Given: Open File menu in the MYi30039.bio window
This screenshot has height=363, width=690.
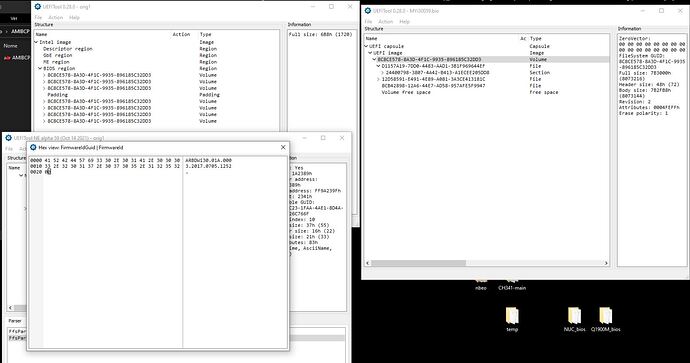Looking at the screenshot, I should pos(368,22).
